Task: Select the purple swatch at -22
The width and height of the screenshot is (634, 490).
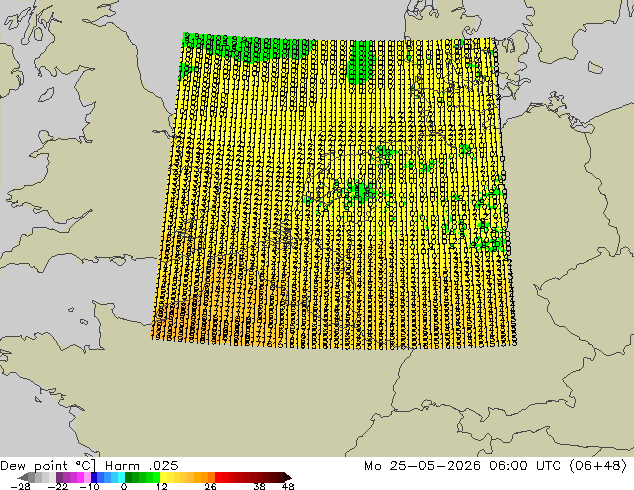Action: coord(59,477)
